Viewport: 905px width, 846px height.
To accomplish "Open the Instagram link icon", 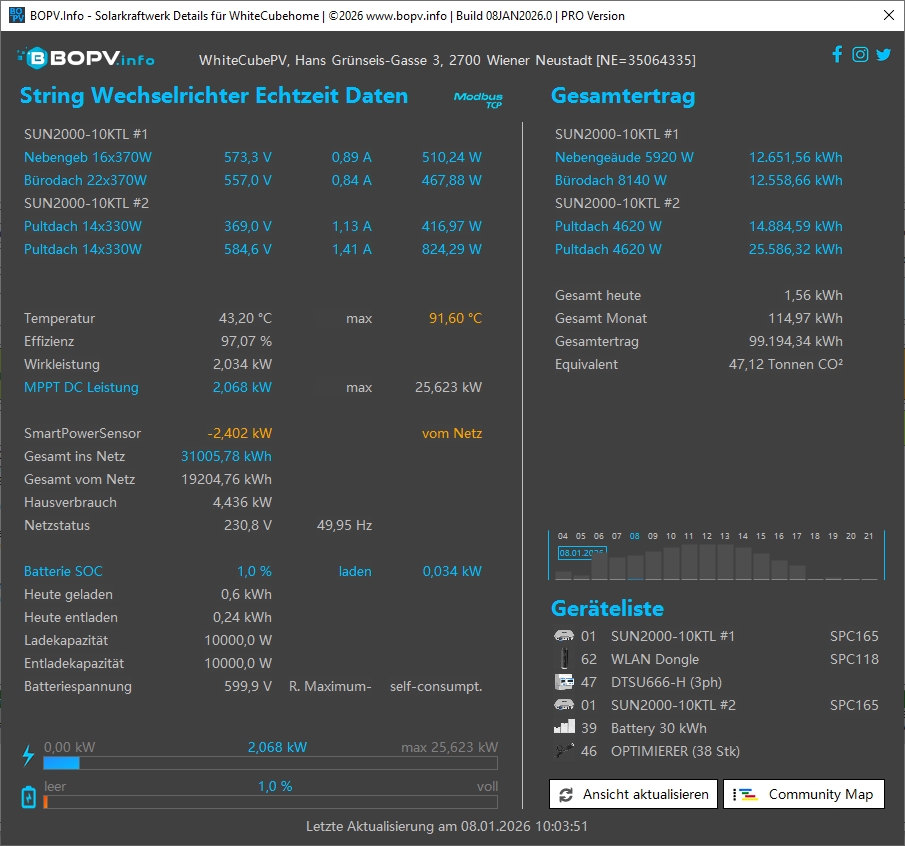I will (x=860, y=55).
